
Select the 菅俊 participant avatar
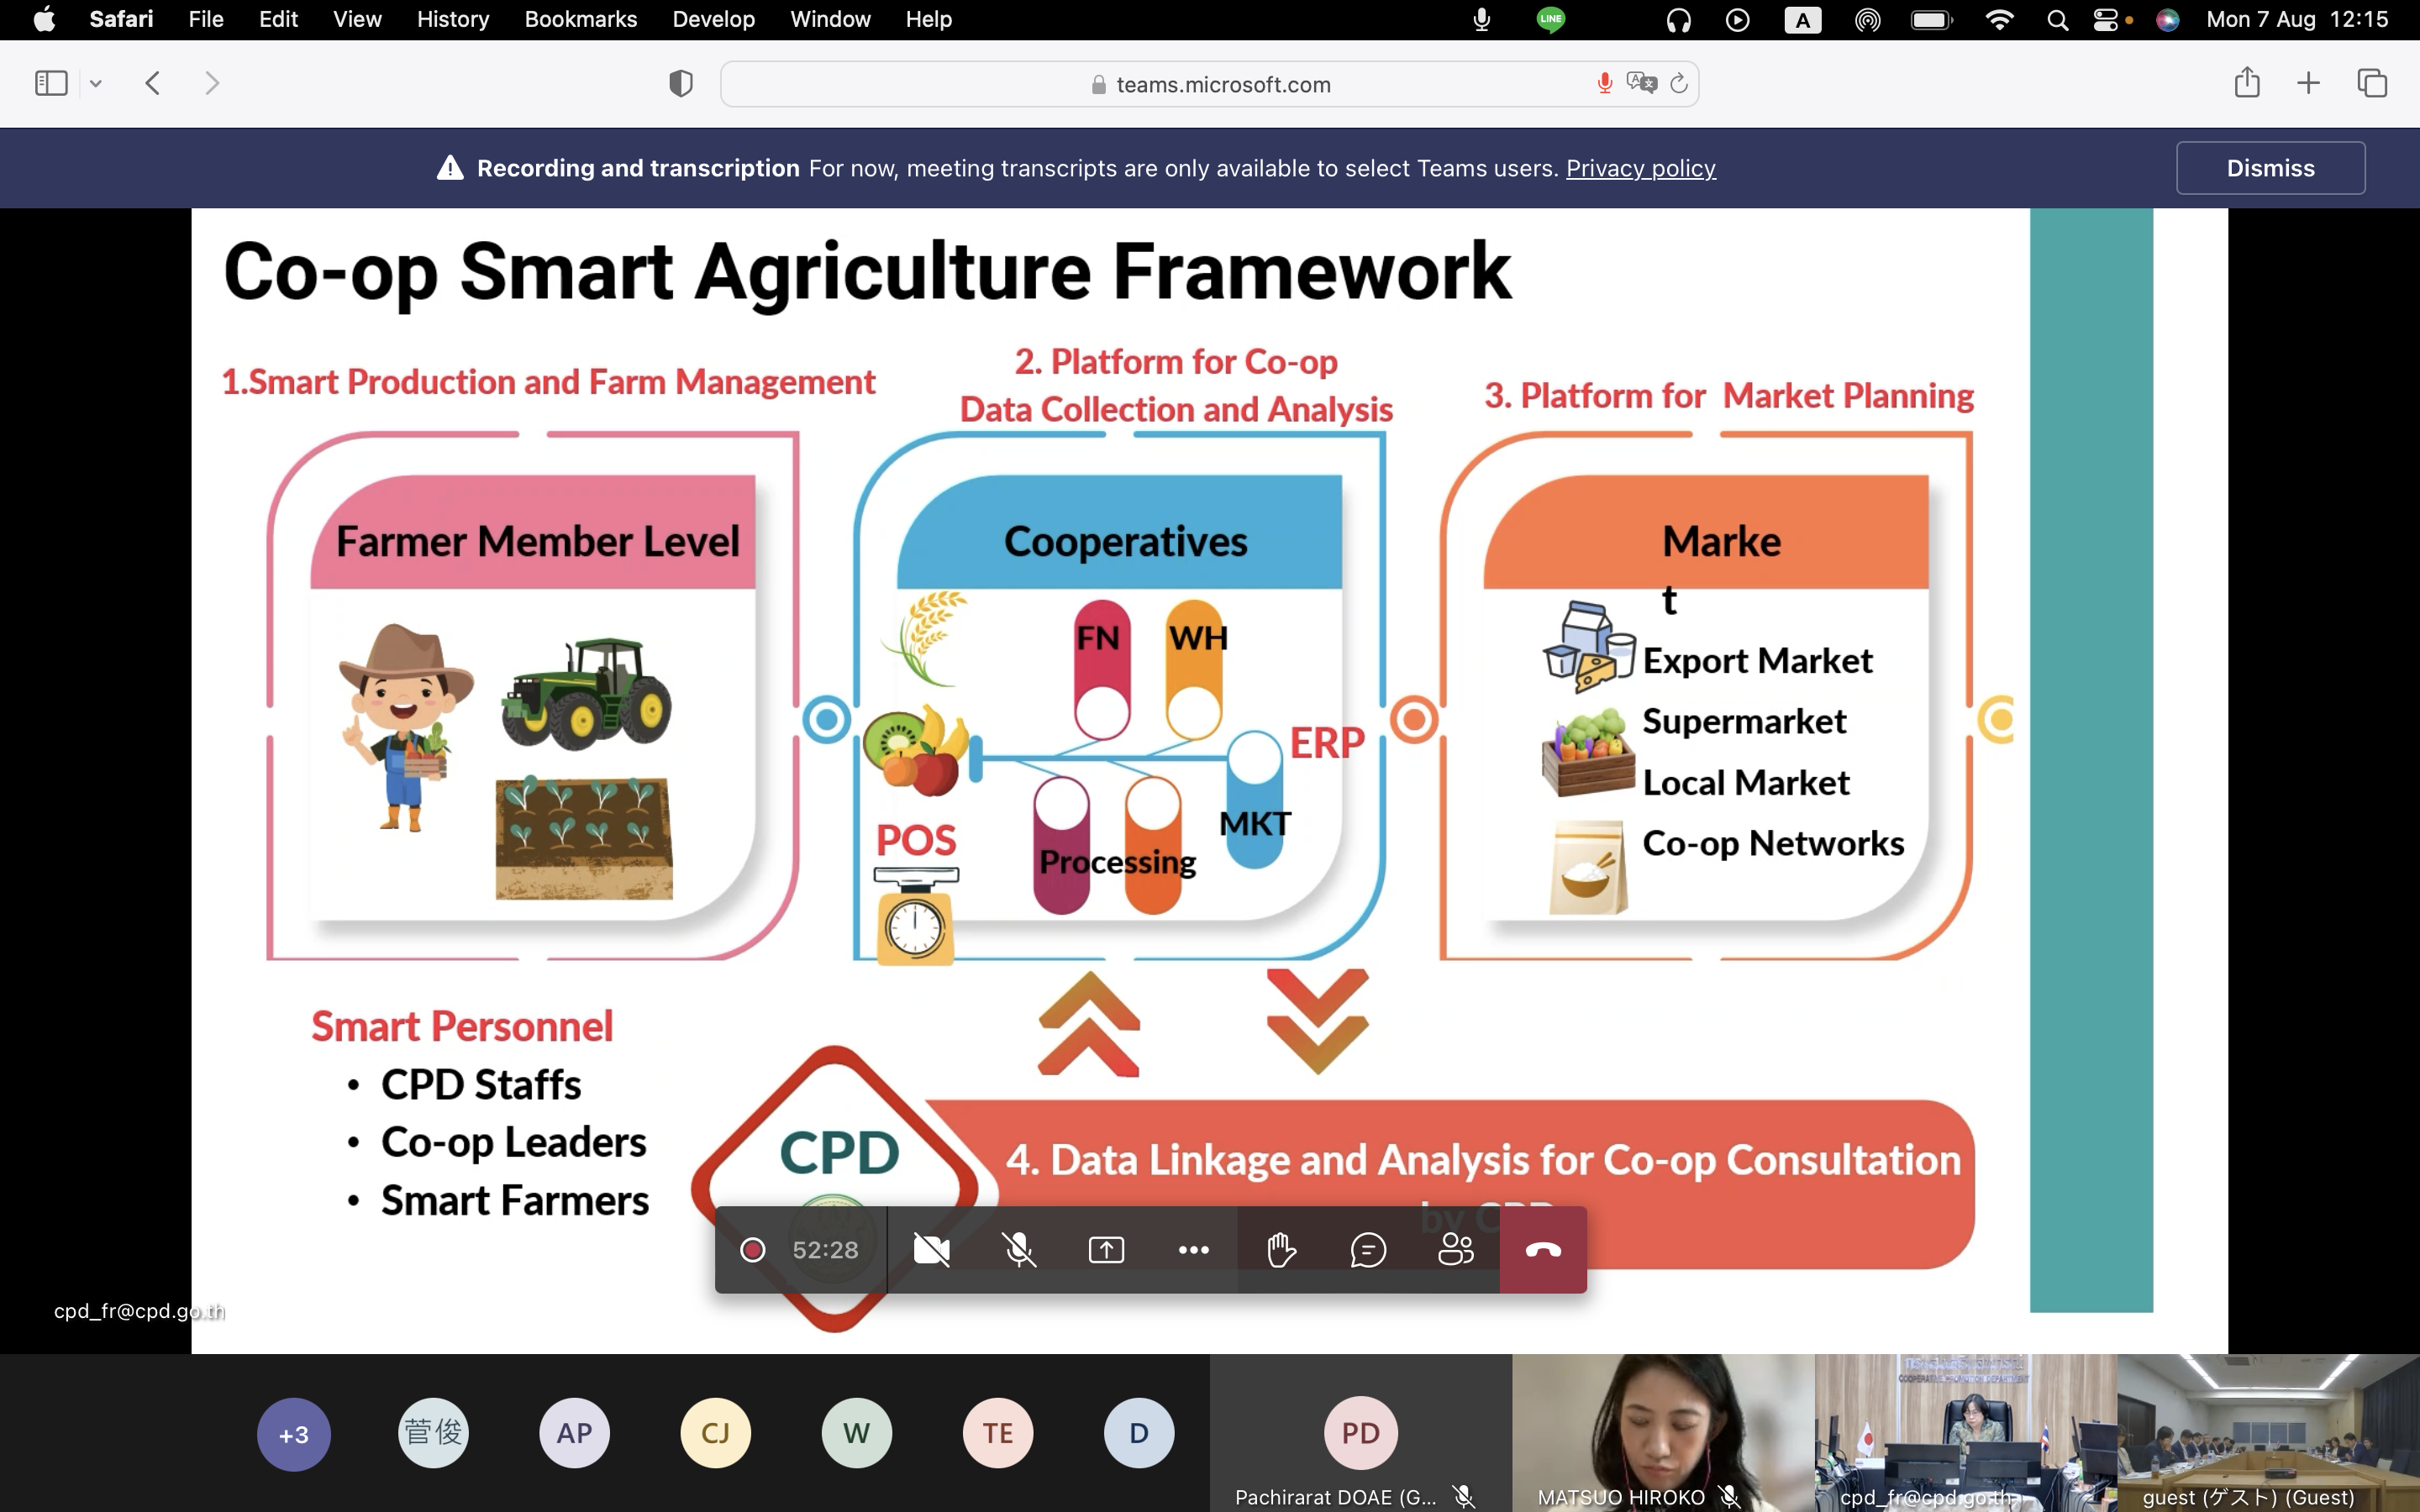click(x=434, y=1433)
